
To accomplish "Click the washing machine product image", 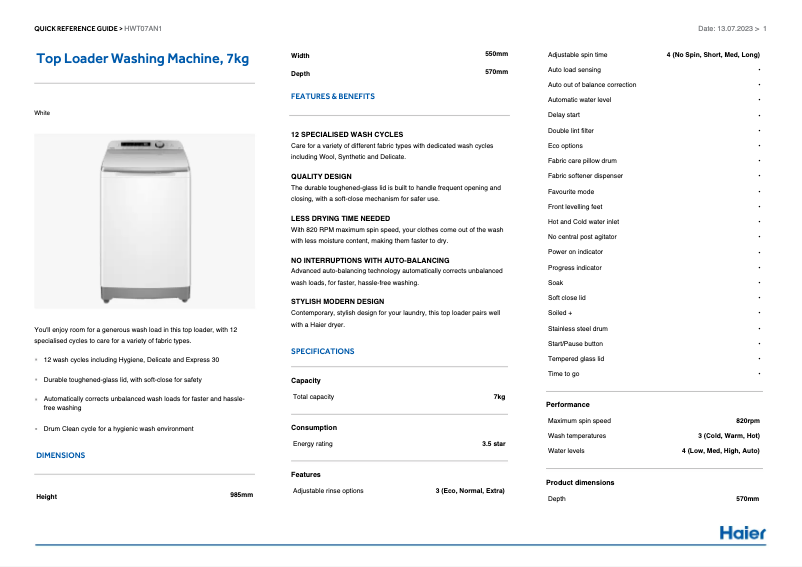I will point(145,219).
